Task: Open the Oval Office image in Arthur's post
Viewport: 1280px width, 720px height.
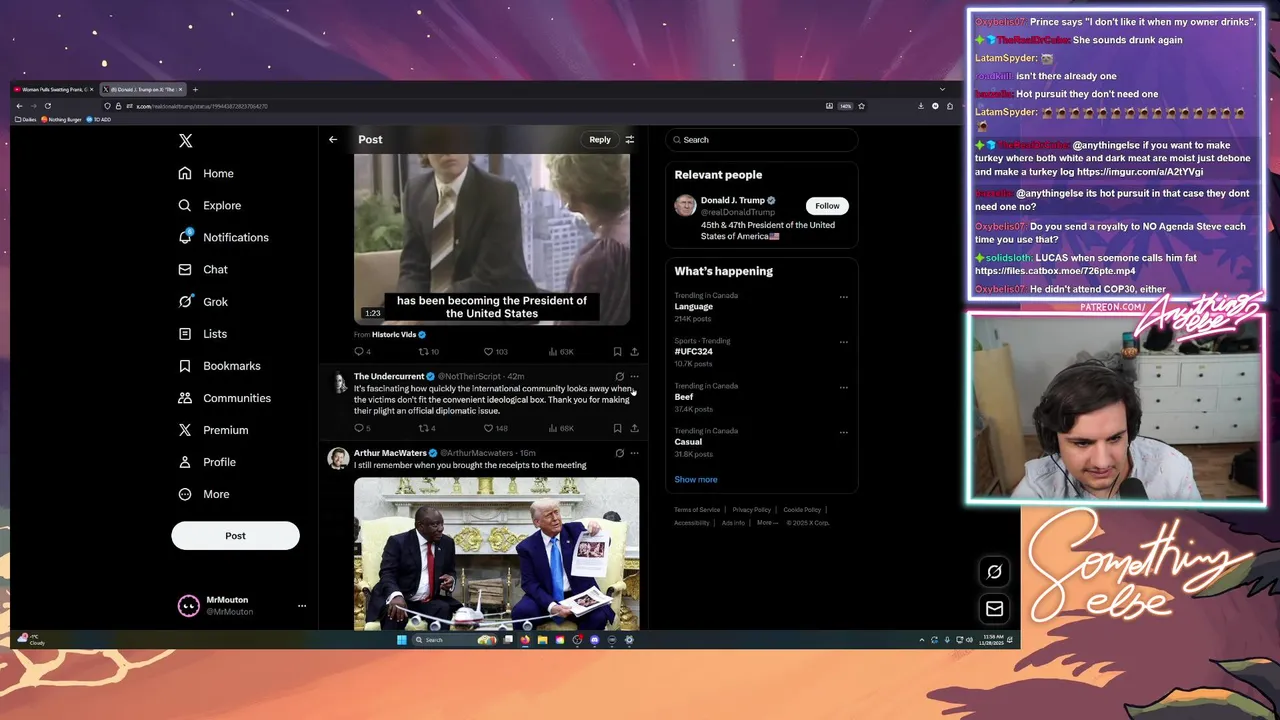Action: coord(496,554)
